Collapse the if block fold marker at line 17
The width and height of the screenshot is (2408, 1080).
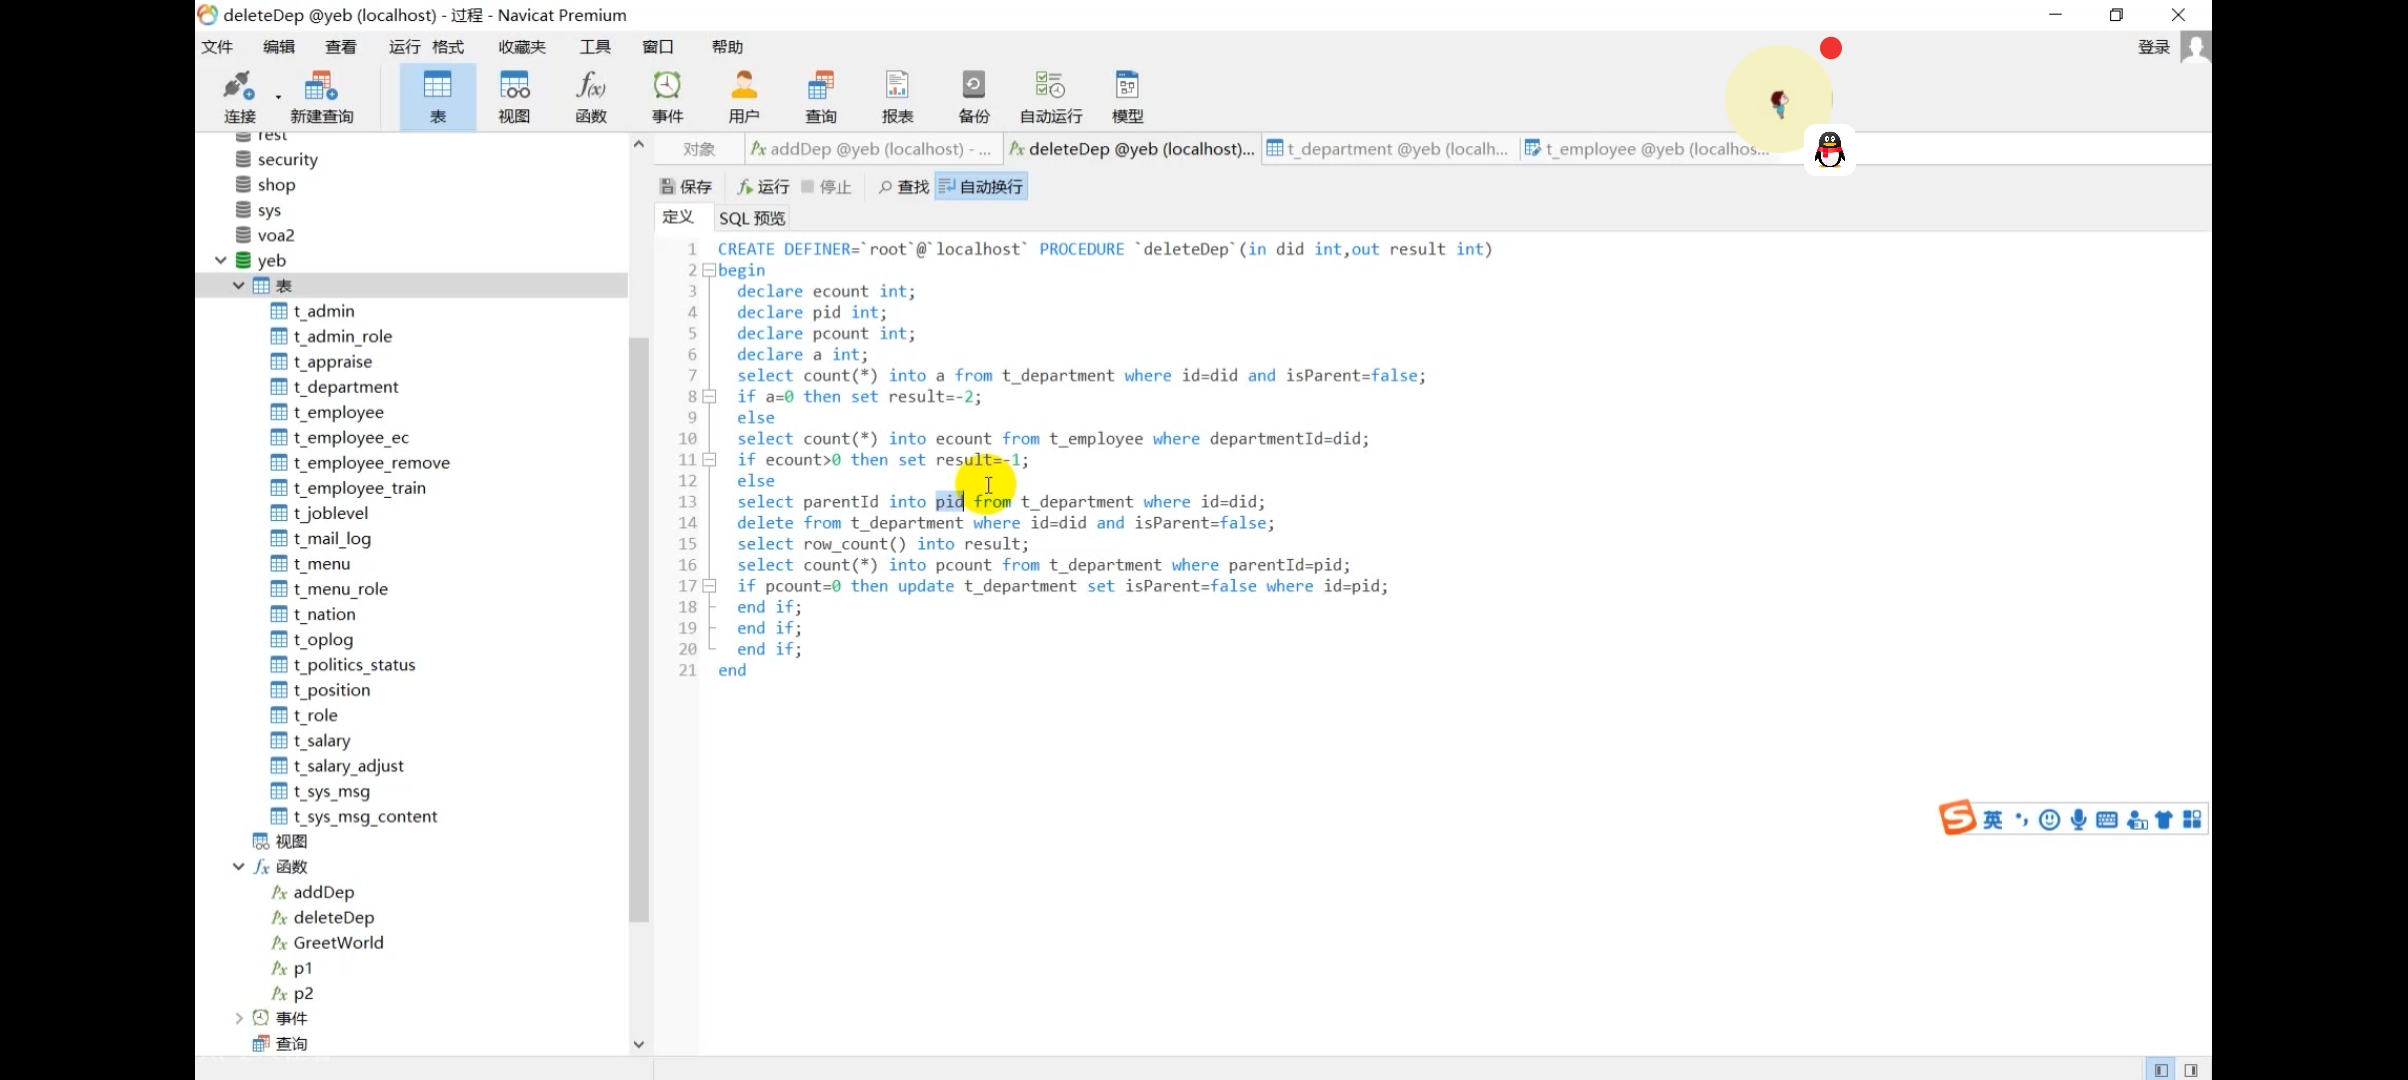coord(709,586)
